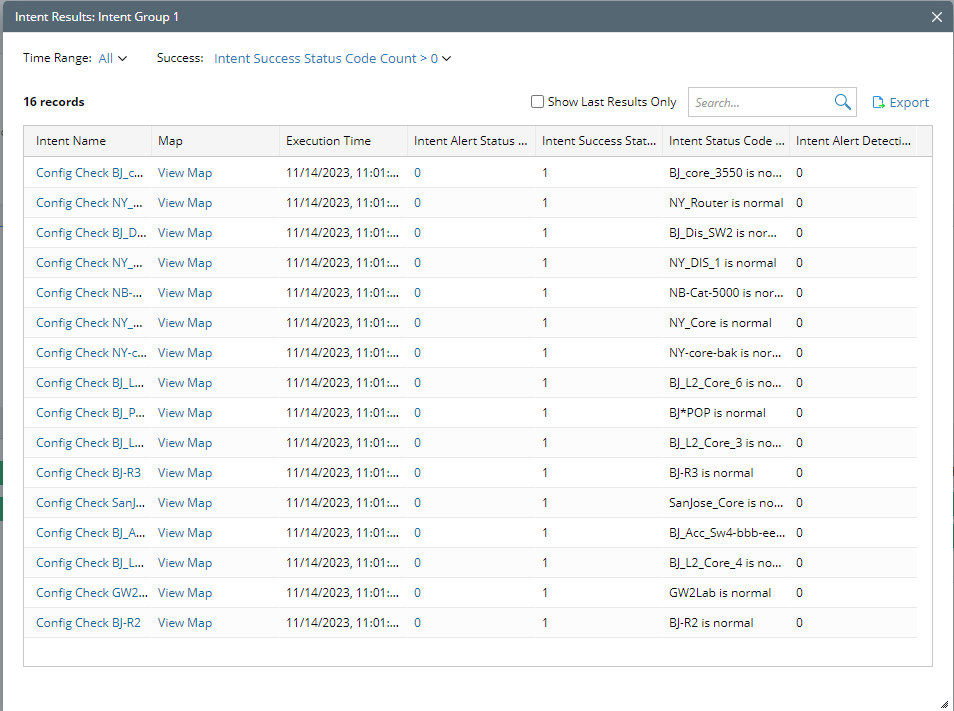Click the search magnifier icon
This screenshot has height=711, width=954.
point(842,102)
